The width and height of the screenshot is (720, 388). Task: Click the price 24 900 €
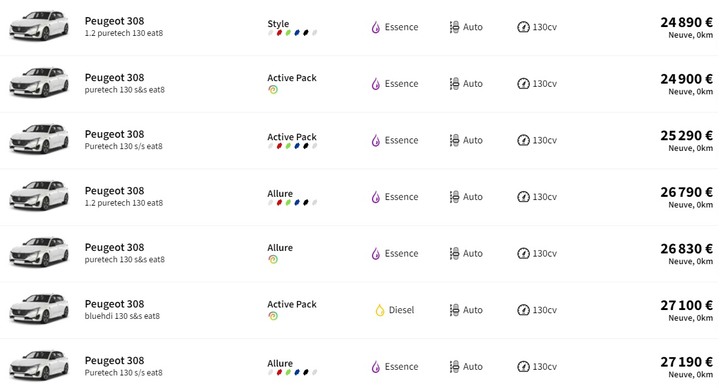pos(686,79)
